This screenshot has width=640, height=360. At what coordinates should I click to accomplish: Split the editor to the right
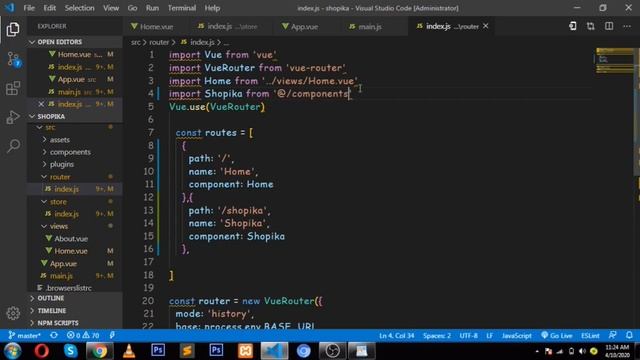point(609,26)
